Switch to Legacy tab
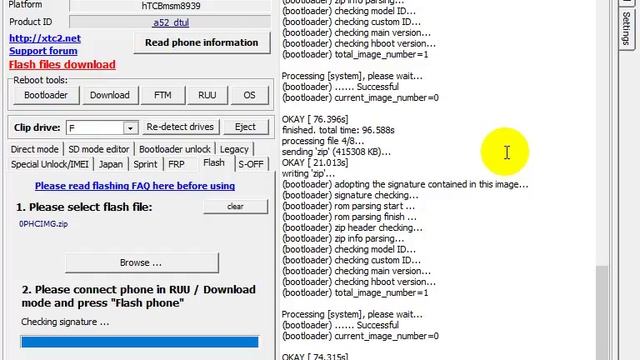 pos(234,149)
